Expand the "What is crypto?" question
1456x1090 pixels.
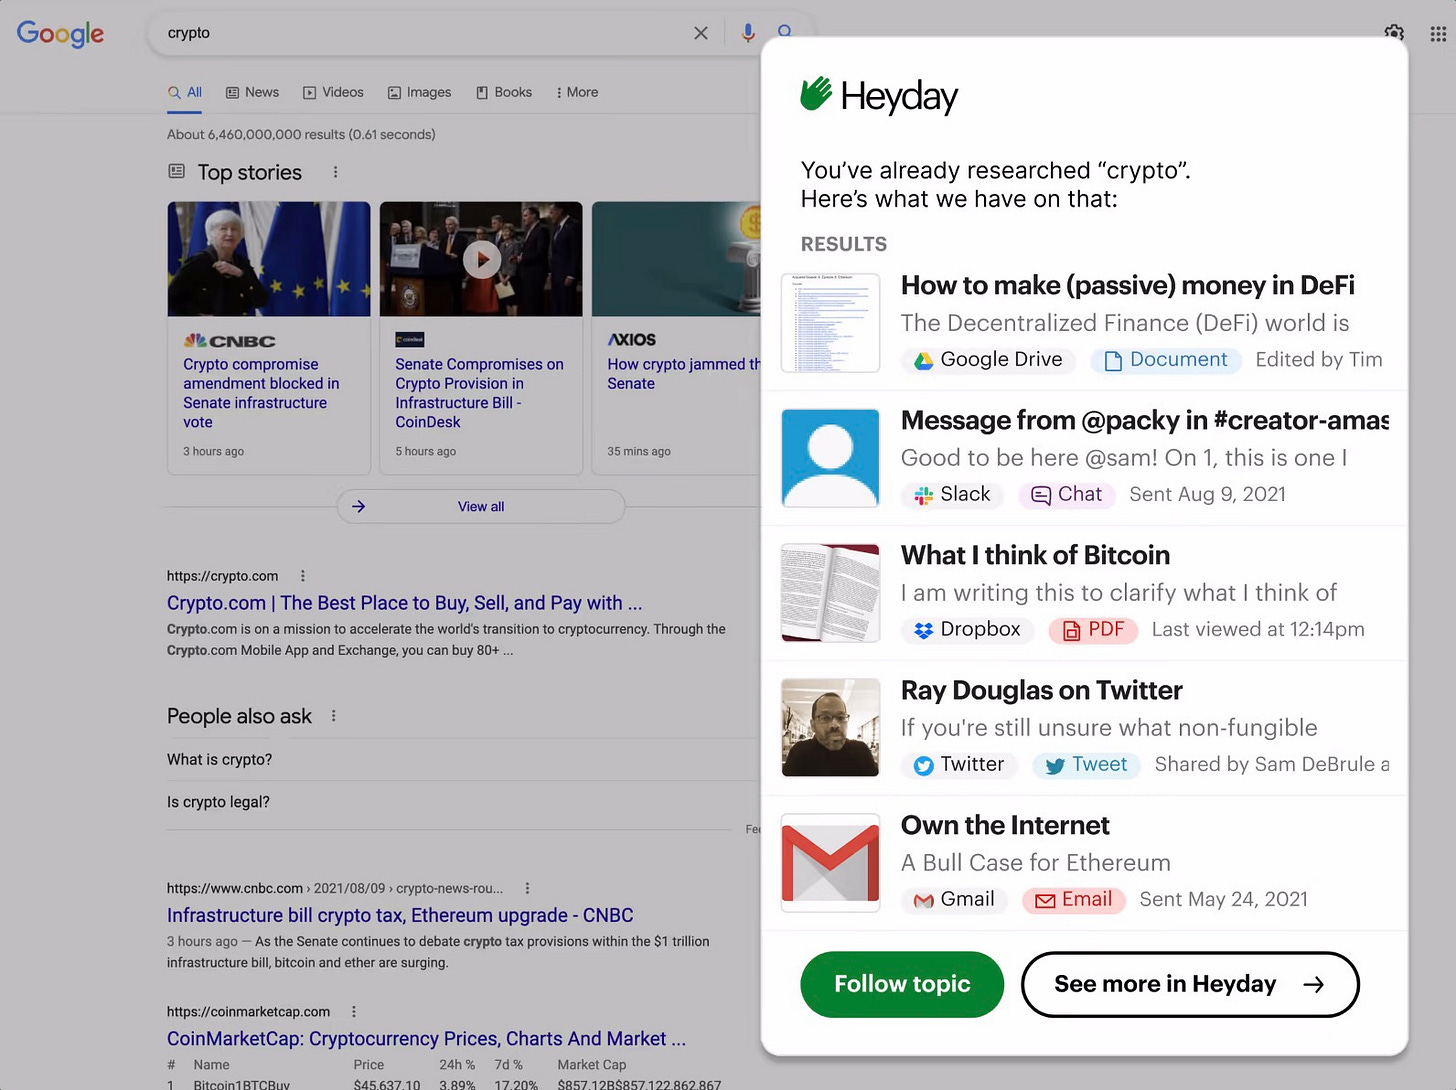coord(463,760)
